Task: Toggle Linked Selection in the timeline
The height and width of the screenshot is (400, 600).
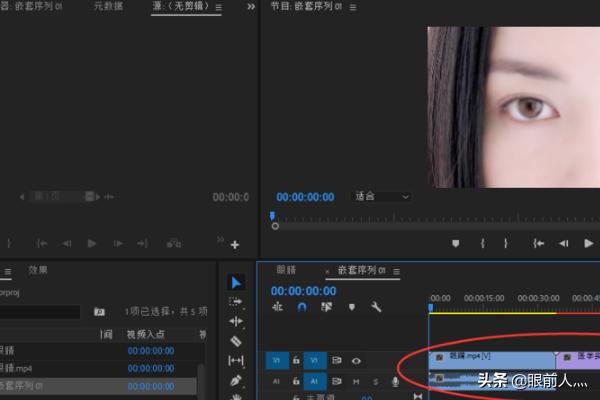Action: (x=326, y=307)
